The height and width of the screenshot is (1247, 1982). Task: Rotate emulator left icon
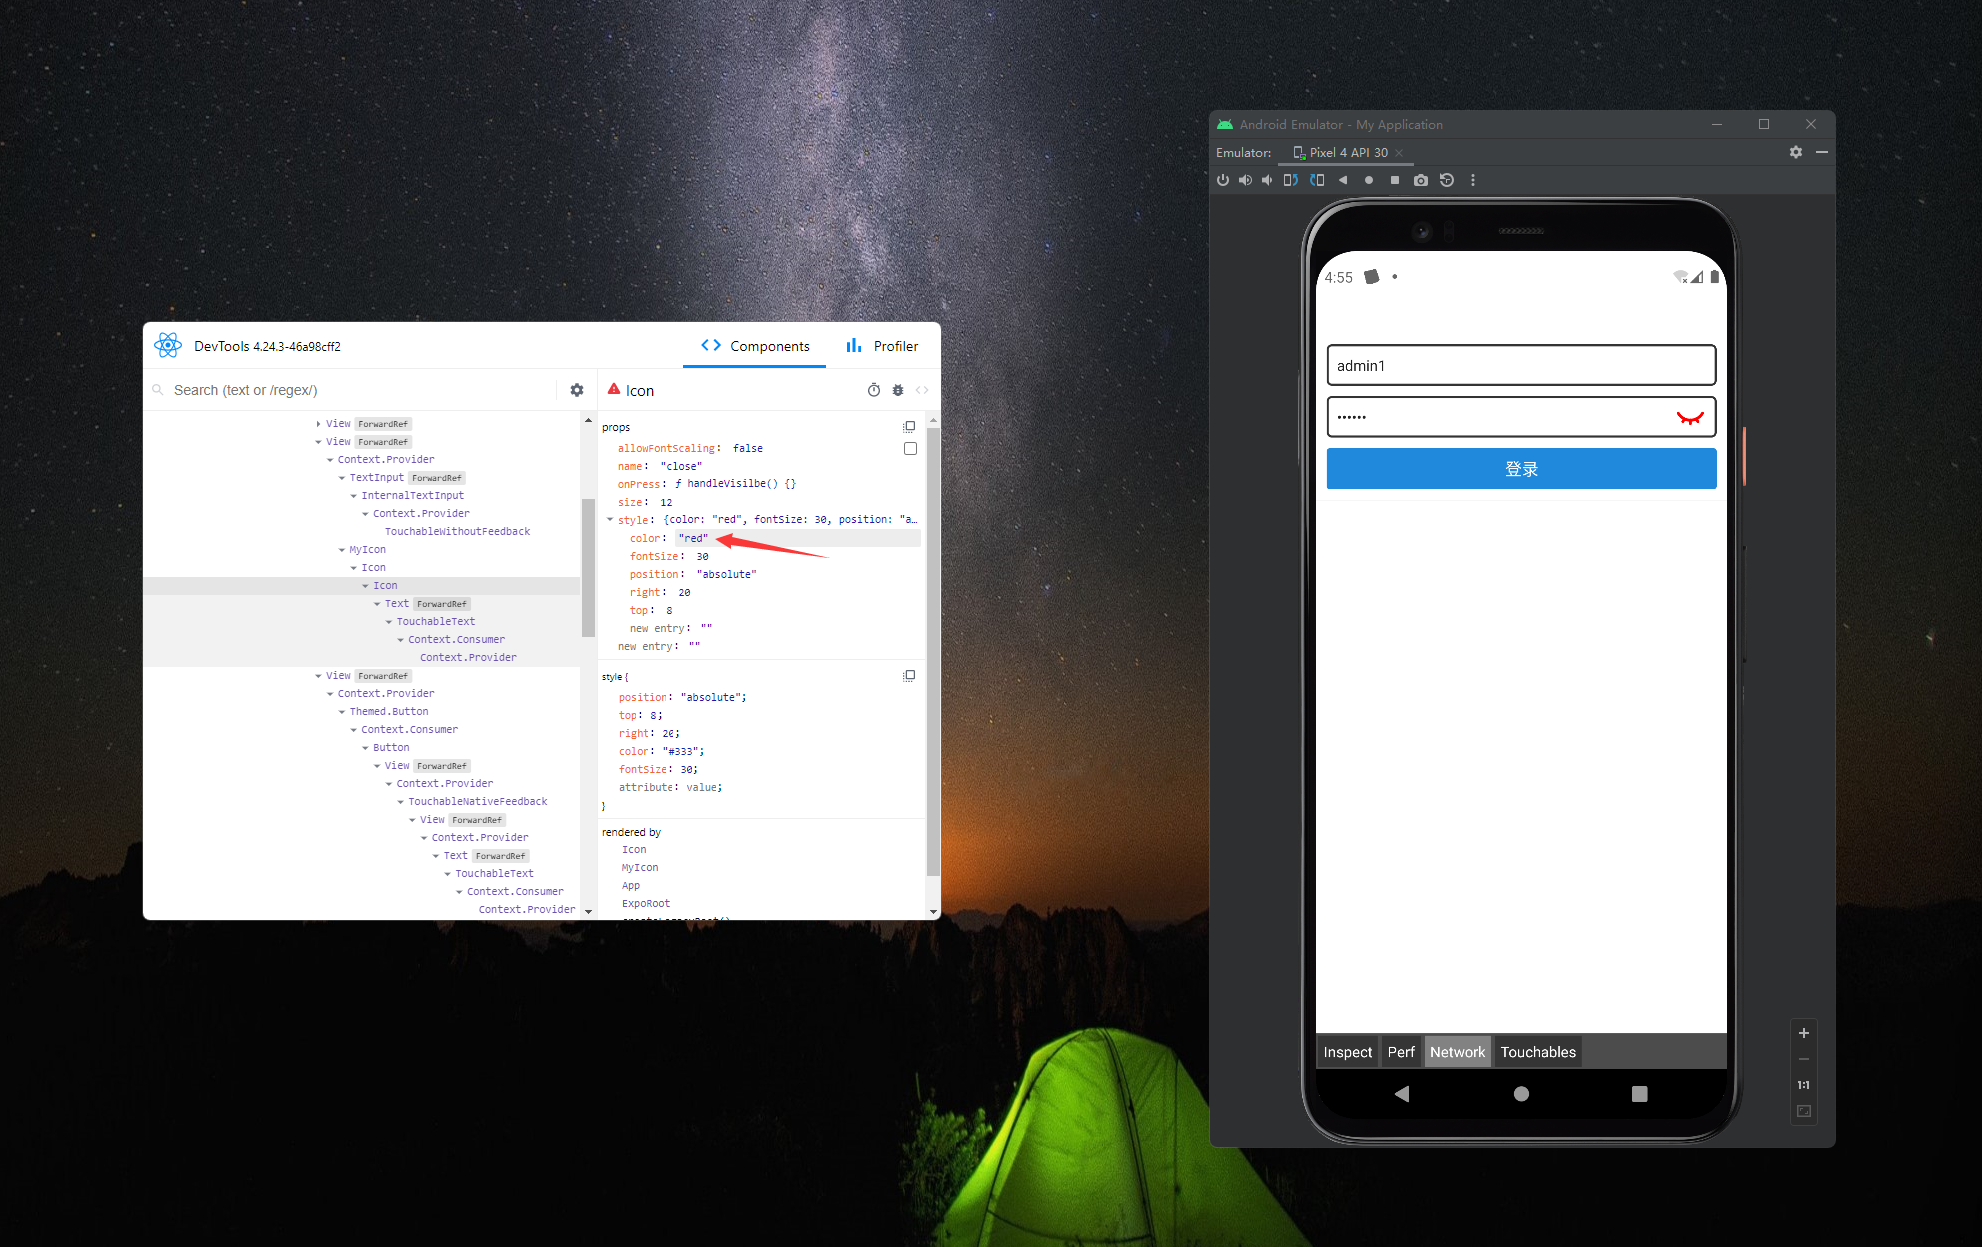coord(1290,180)
